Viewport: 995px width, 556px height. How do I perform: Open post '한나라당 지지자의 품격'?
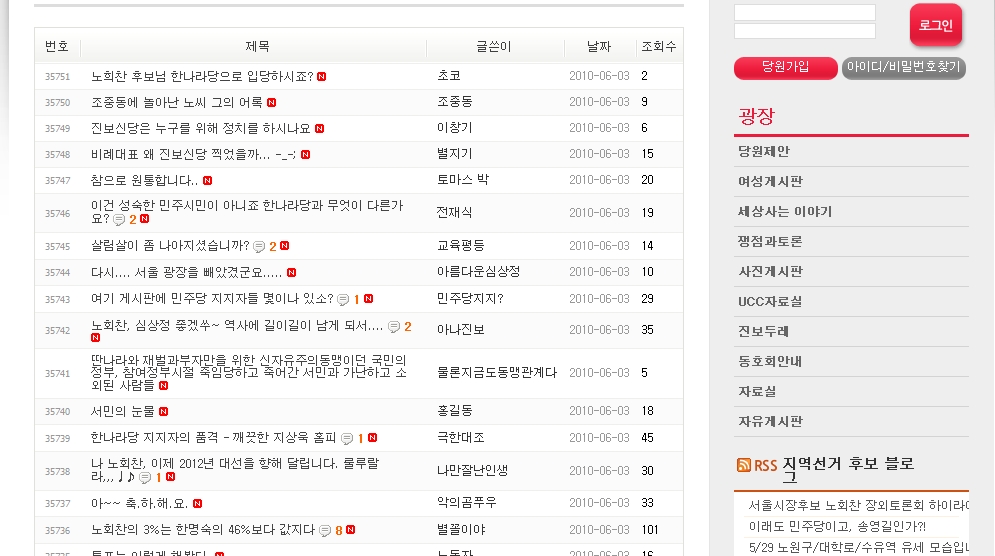[214, 439]
